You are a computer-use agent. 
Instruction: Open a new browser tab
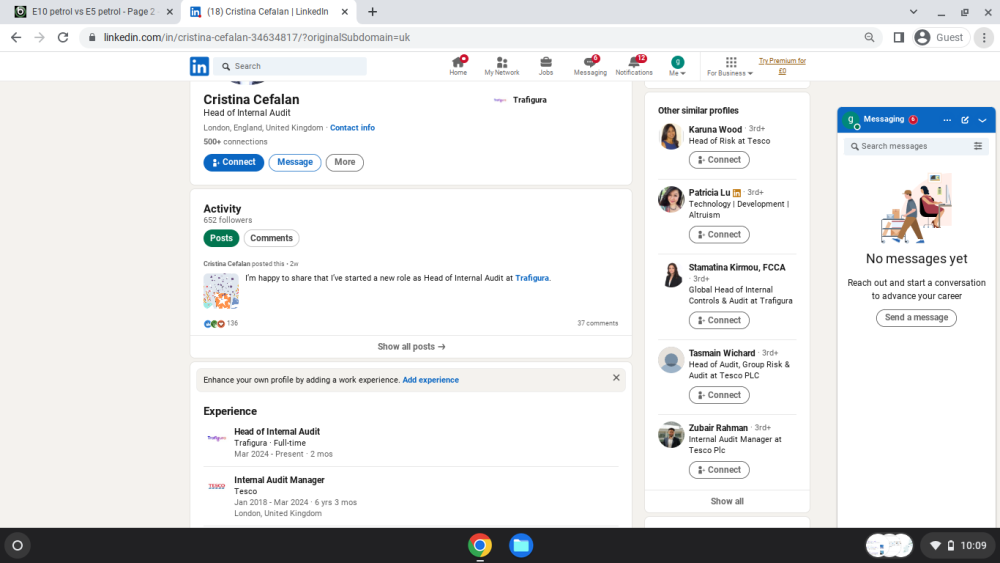pyautogui.click(x=372, y=12)
